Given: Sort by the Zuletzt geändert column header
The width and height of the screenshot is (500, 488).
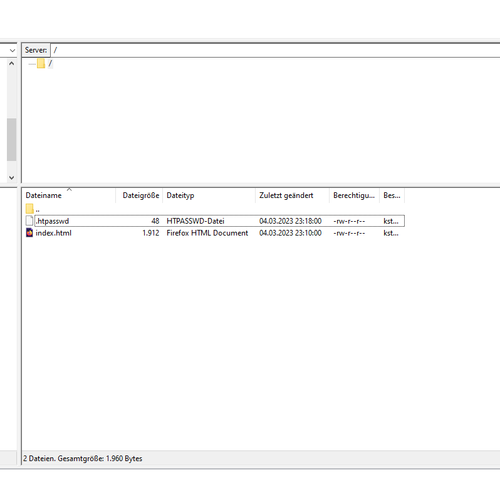Looking at the screenshot, I should [x=292, y=195].
